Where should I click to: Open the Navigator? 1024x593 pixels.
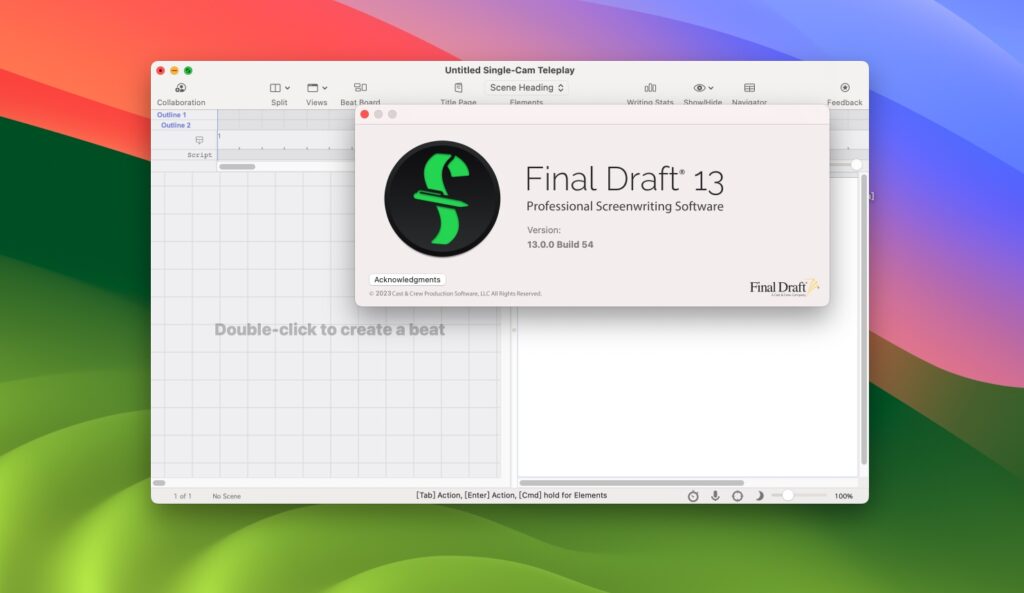[748, 90]
